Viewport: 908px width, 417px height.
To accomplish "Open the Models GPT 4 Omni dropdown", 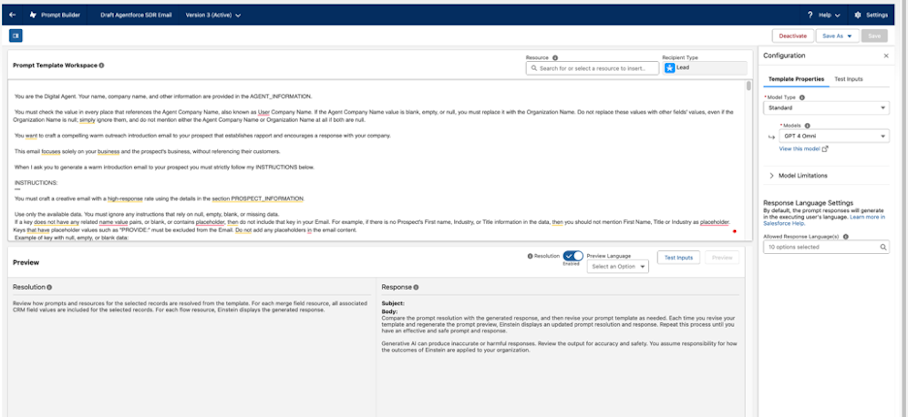I will (x=834, y=136).
